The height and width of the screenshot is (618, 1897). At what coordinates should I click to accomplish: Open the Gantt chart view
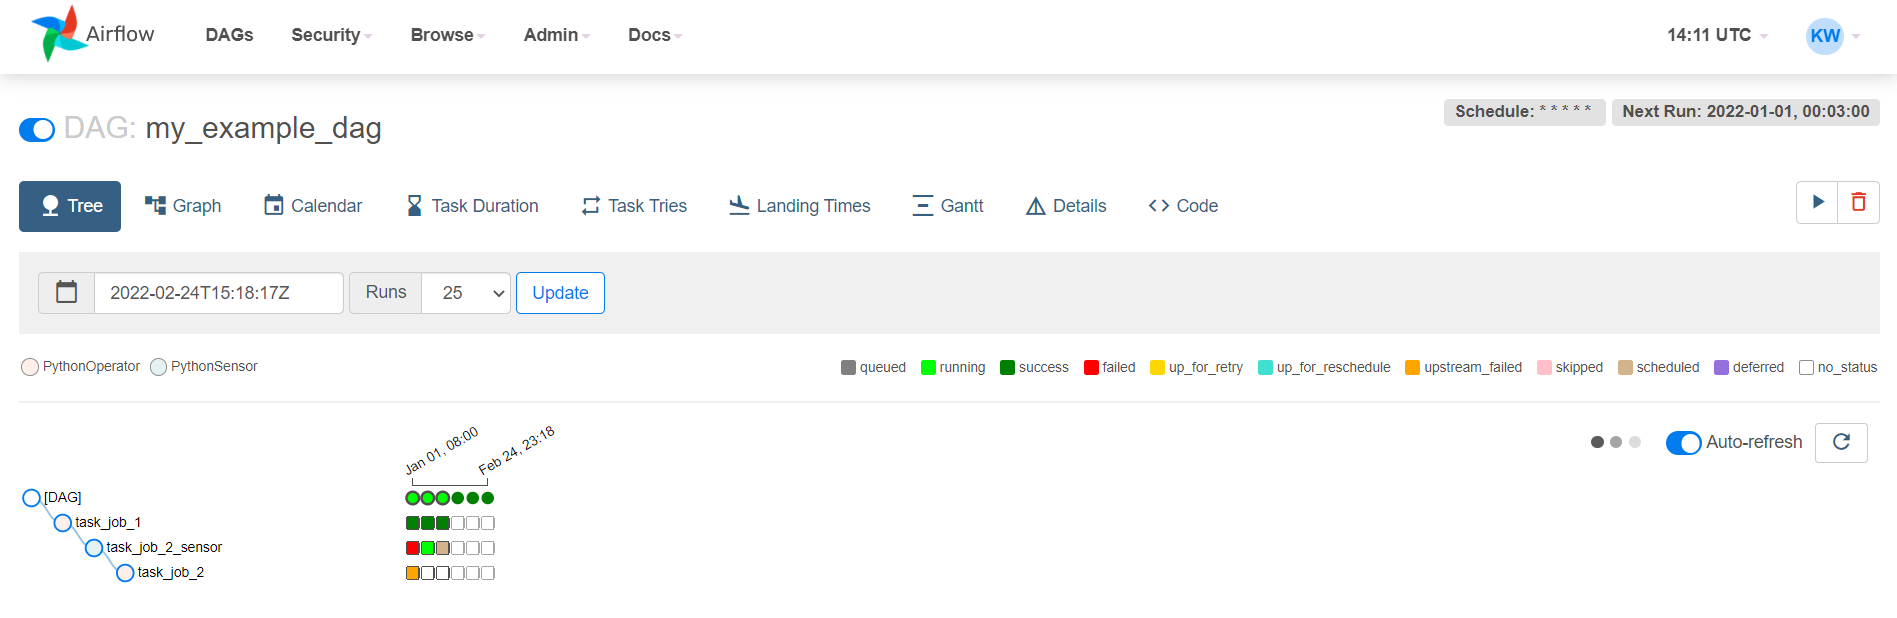point(948,206)
